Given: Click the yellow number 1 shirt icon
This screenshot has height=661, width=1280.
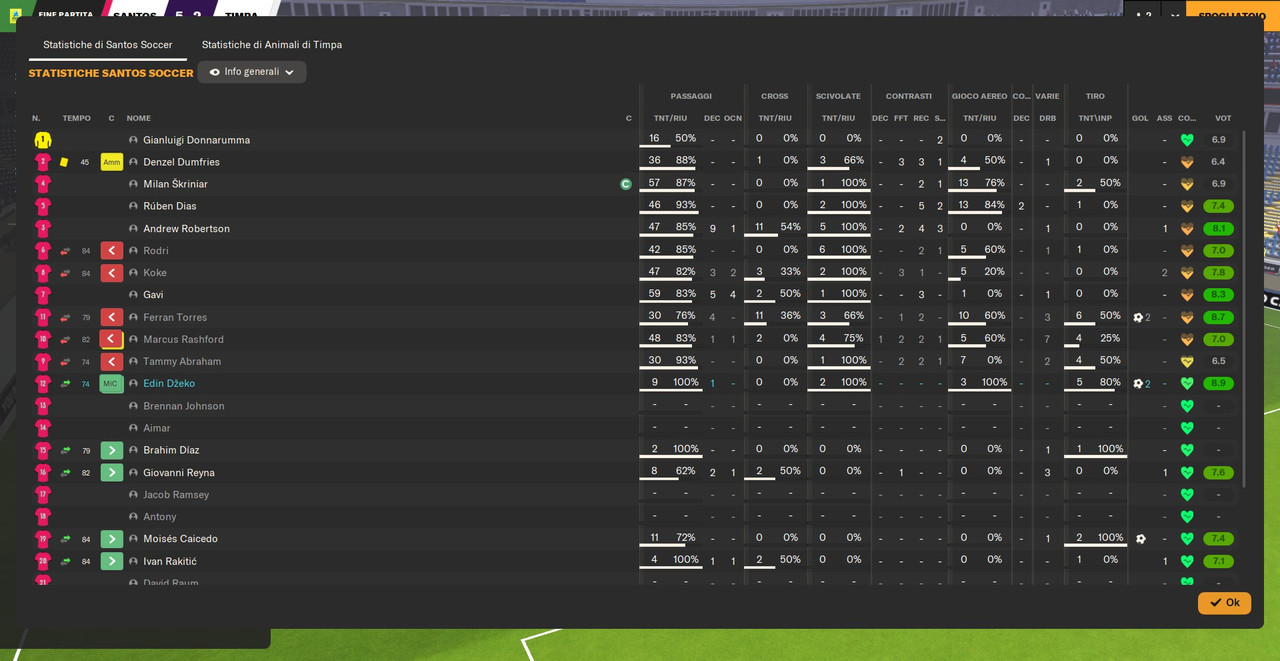Looking at the screenshot, I should 42,140.
